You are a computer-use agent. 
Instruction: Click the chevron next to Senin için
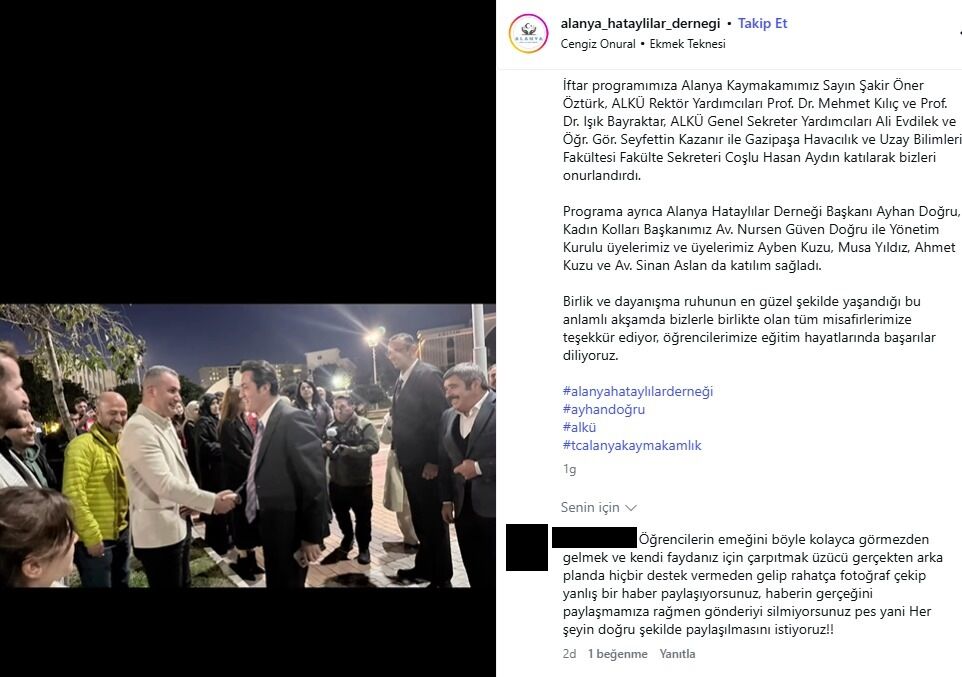pos(631,508)
